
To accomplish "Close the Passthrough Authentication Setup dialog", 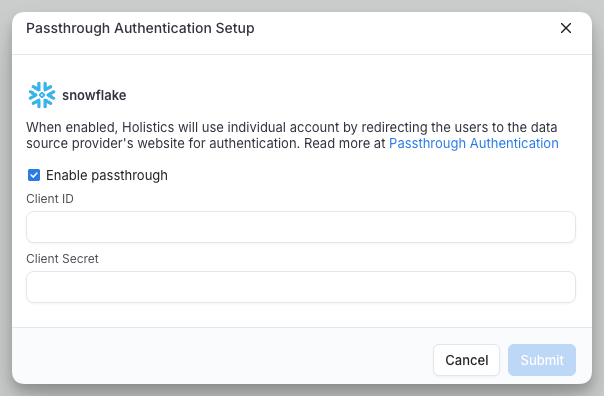I will [565, 28].
